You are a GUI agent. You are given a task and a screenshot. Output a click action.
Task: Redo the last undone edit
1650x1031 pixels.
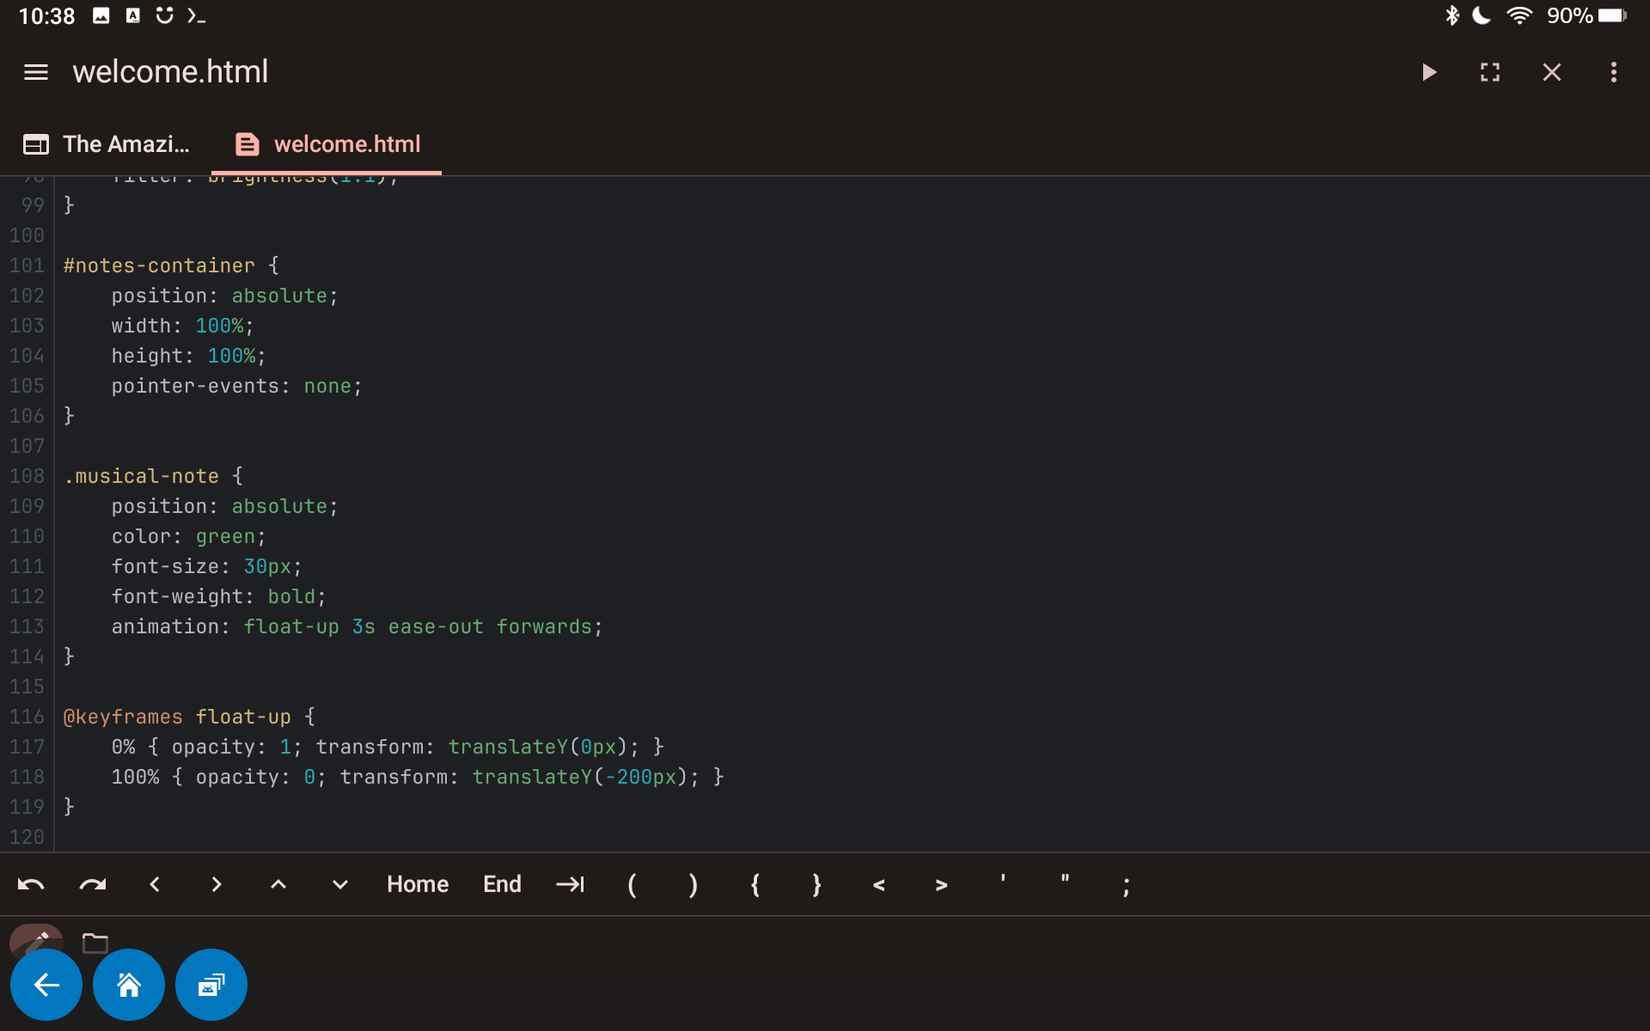pos(93,884)
